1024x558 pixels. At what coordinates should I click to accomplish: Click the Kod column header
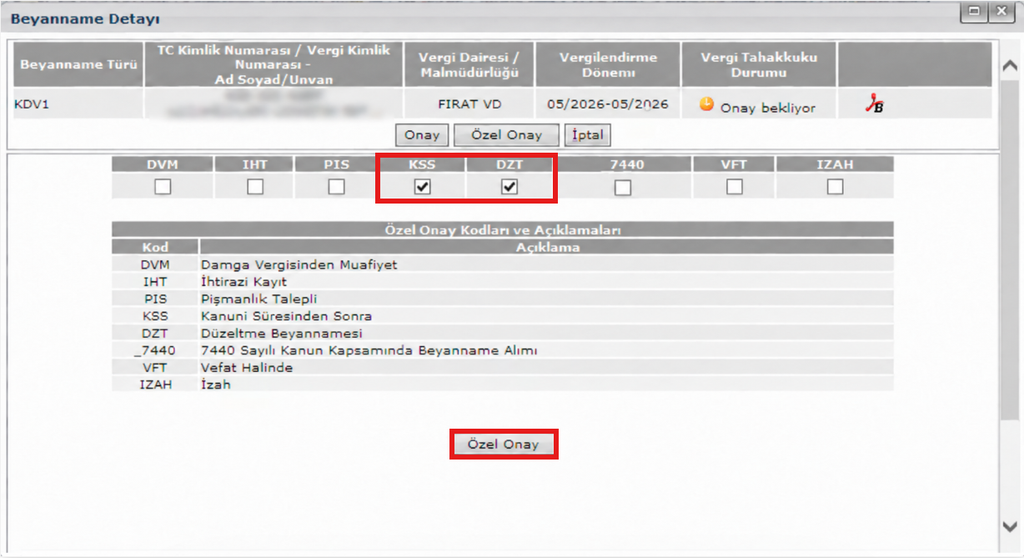point(155,247)
